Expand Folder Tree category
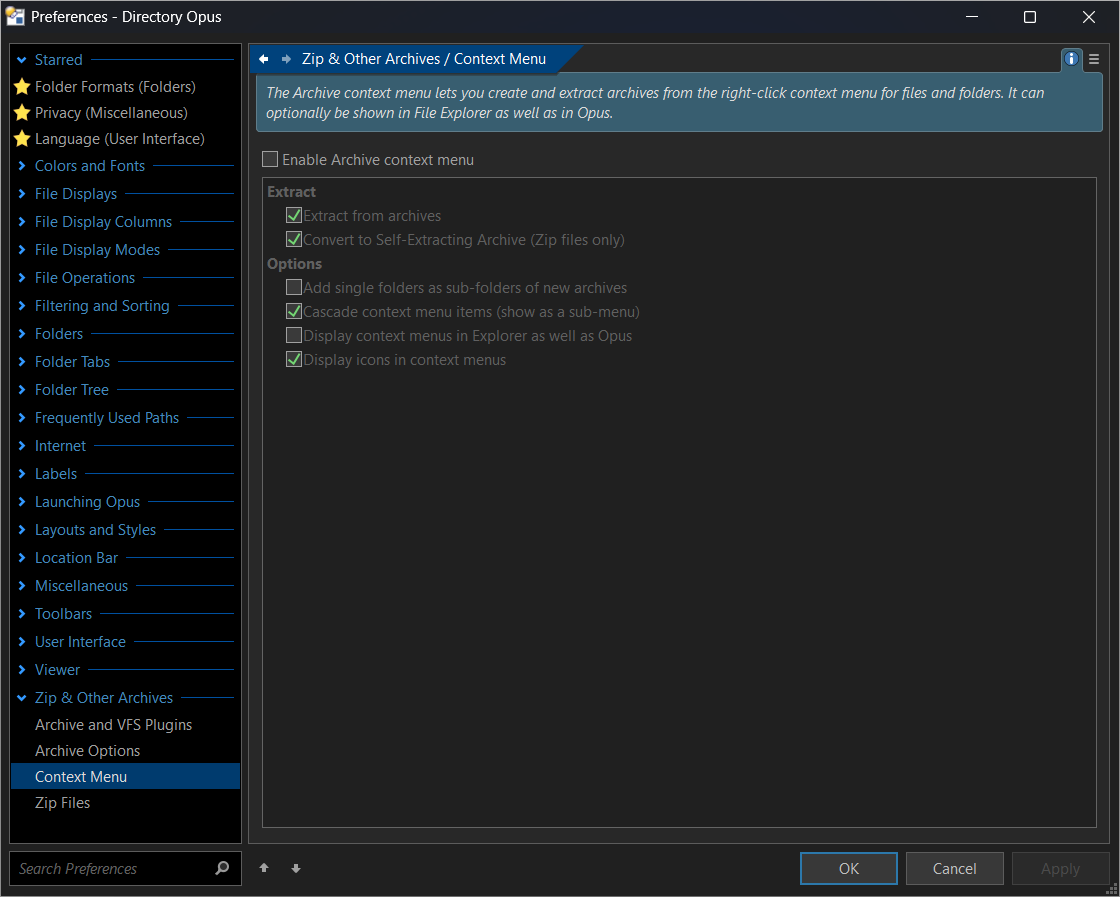This screenshot has width=1120, height=897. [x=21, y=390]
